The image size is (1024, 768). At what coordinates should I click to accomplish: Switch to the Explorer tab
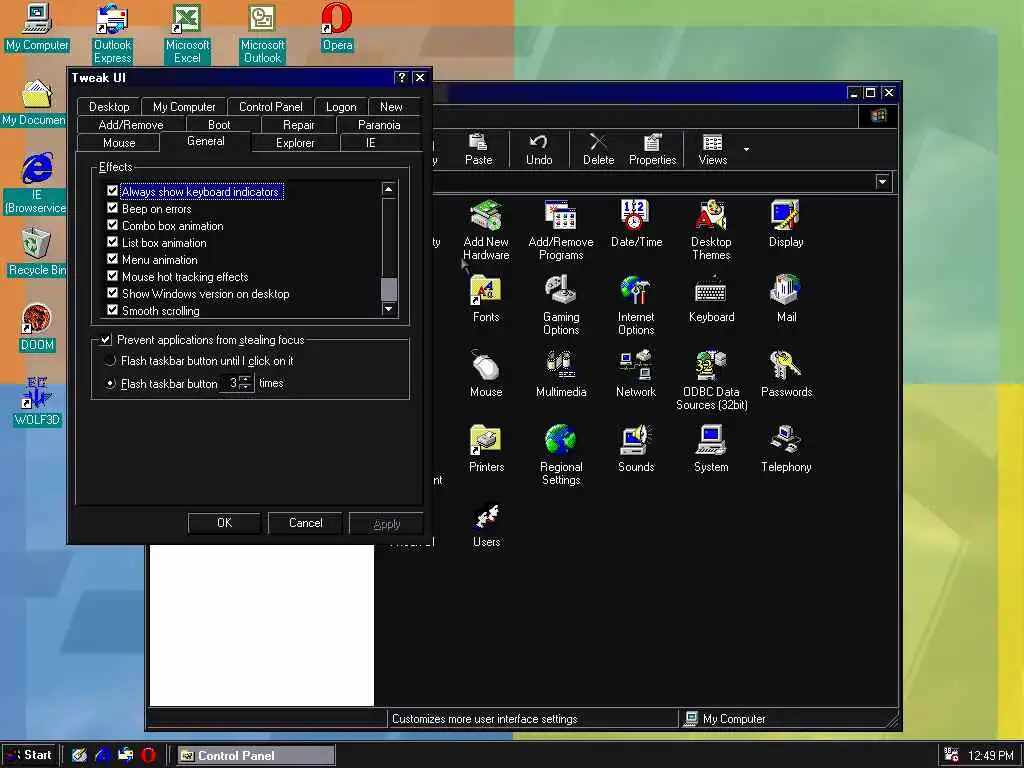(x=295, y=142)
